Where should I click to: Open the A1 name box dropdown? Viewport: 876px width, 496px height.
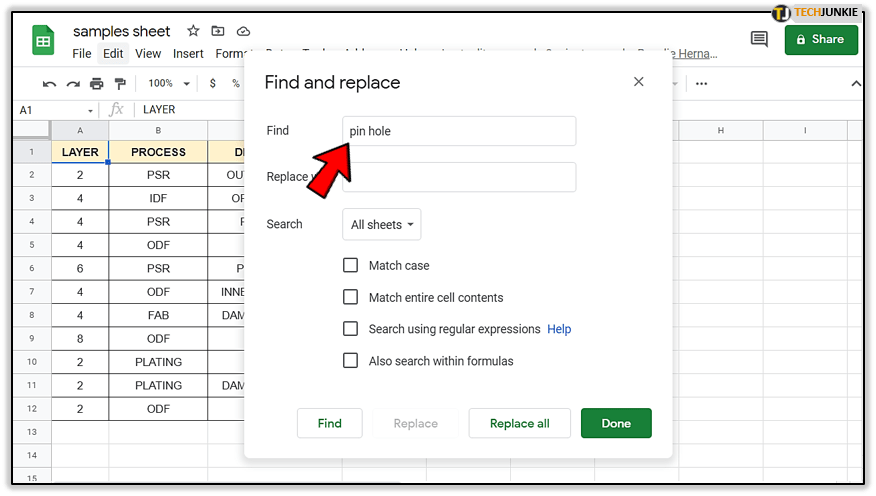click(90, 110)
